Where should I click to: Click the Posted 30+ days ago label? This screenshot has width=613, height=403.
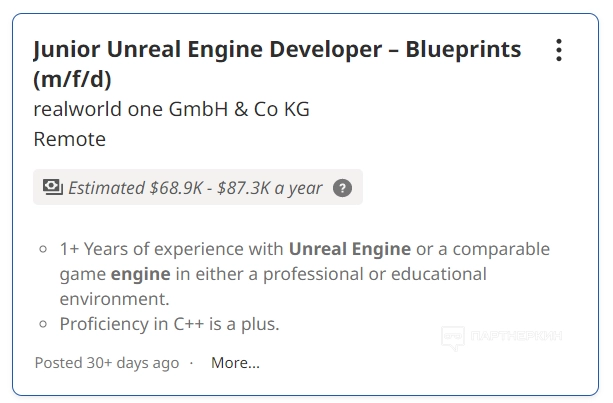point(107,363)
